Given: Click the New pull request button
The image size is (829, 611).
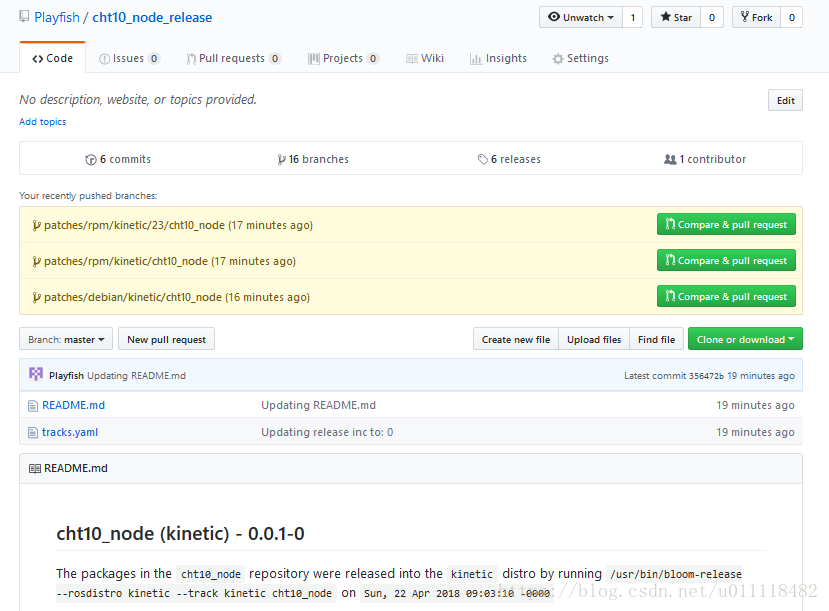Looking at the screenshot, I should [167, 339].
